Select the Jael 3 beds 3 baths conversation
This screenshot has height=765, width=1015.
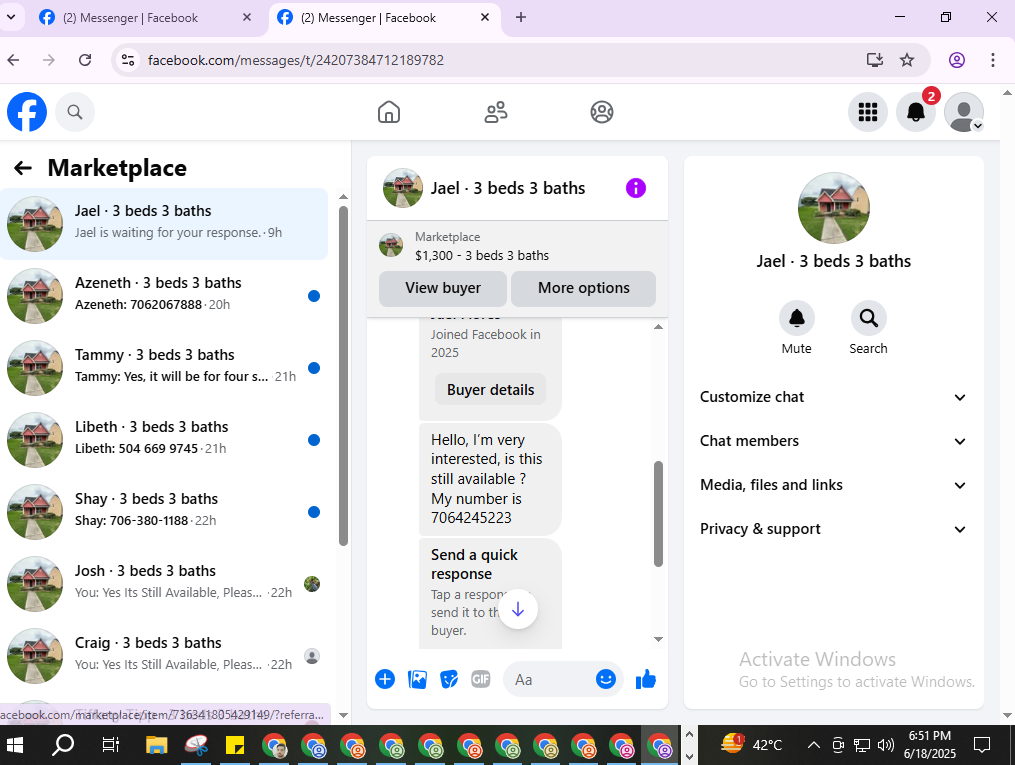[164, 224]
